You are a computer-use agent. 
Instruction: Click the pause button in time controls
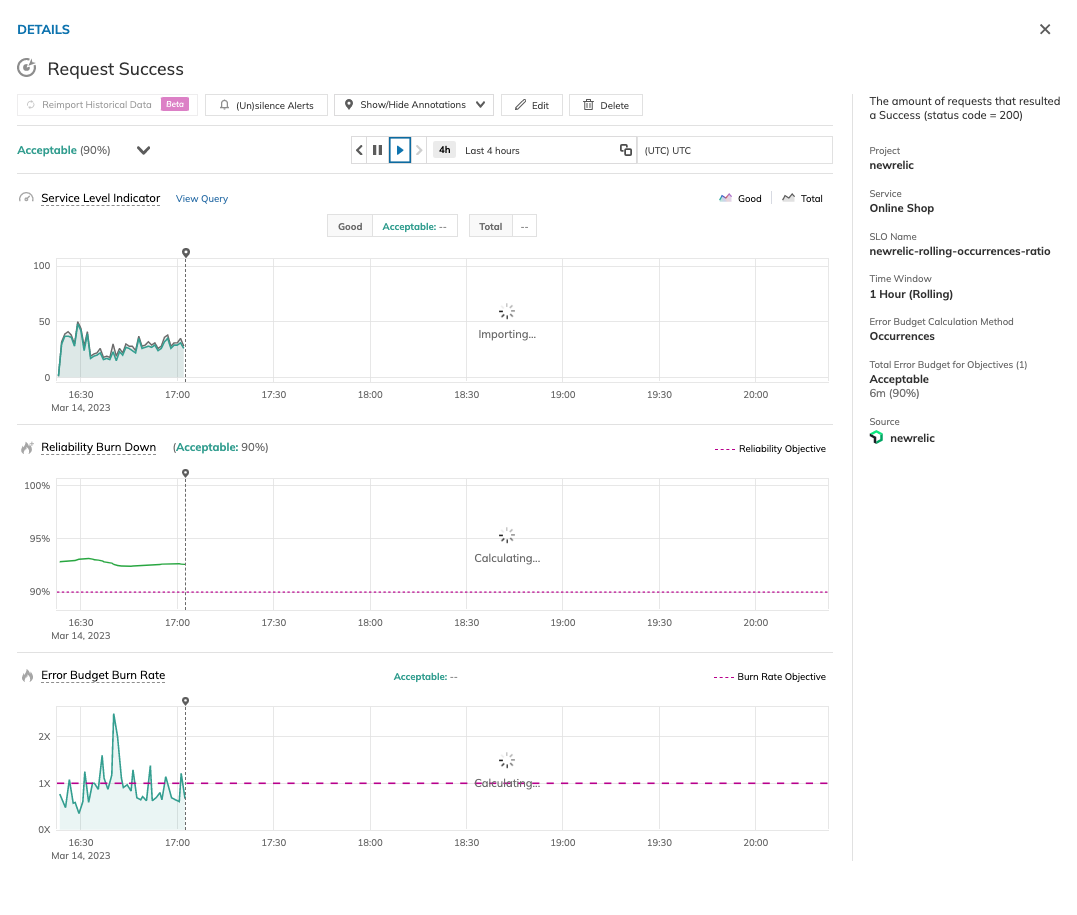coord(378,150)
